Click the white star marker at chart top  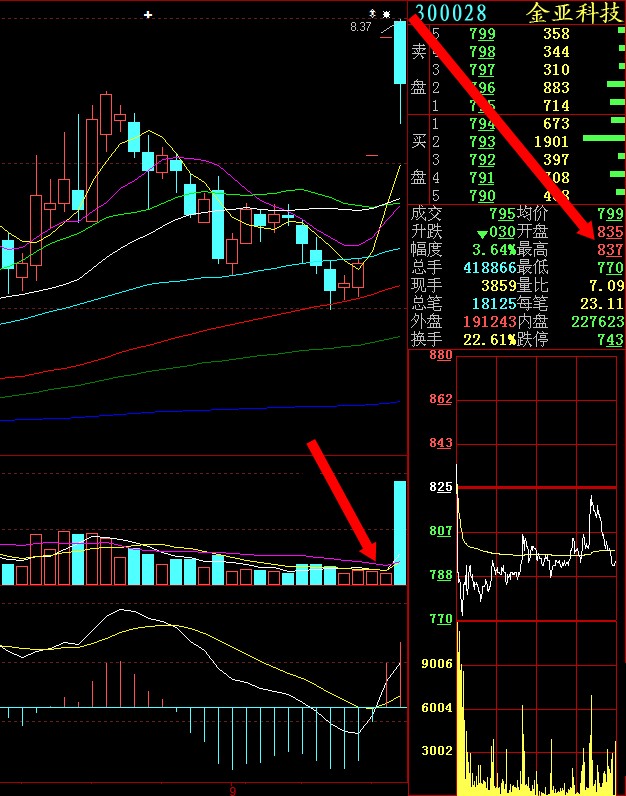coord(386,14)
